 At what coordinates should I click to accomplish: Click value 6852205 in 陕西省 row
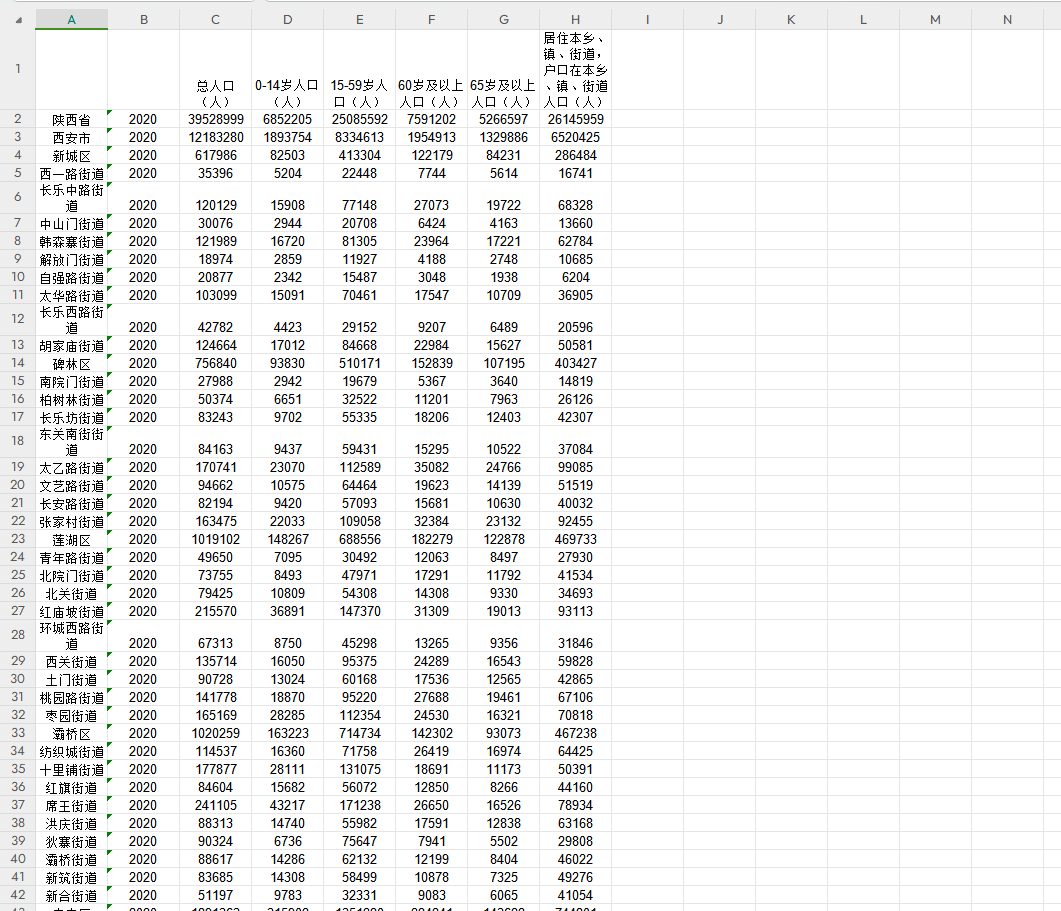(x=288, y=119)
